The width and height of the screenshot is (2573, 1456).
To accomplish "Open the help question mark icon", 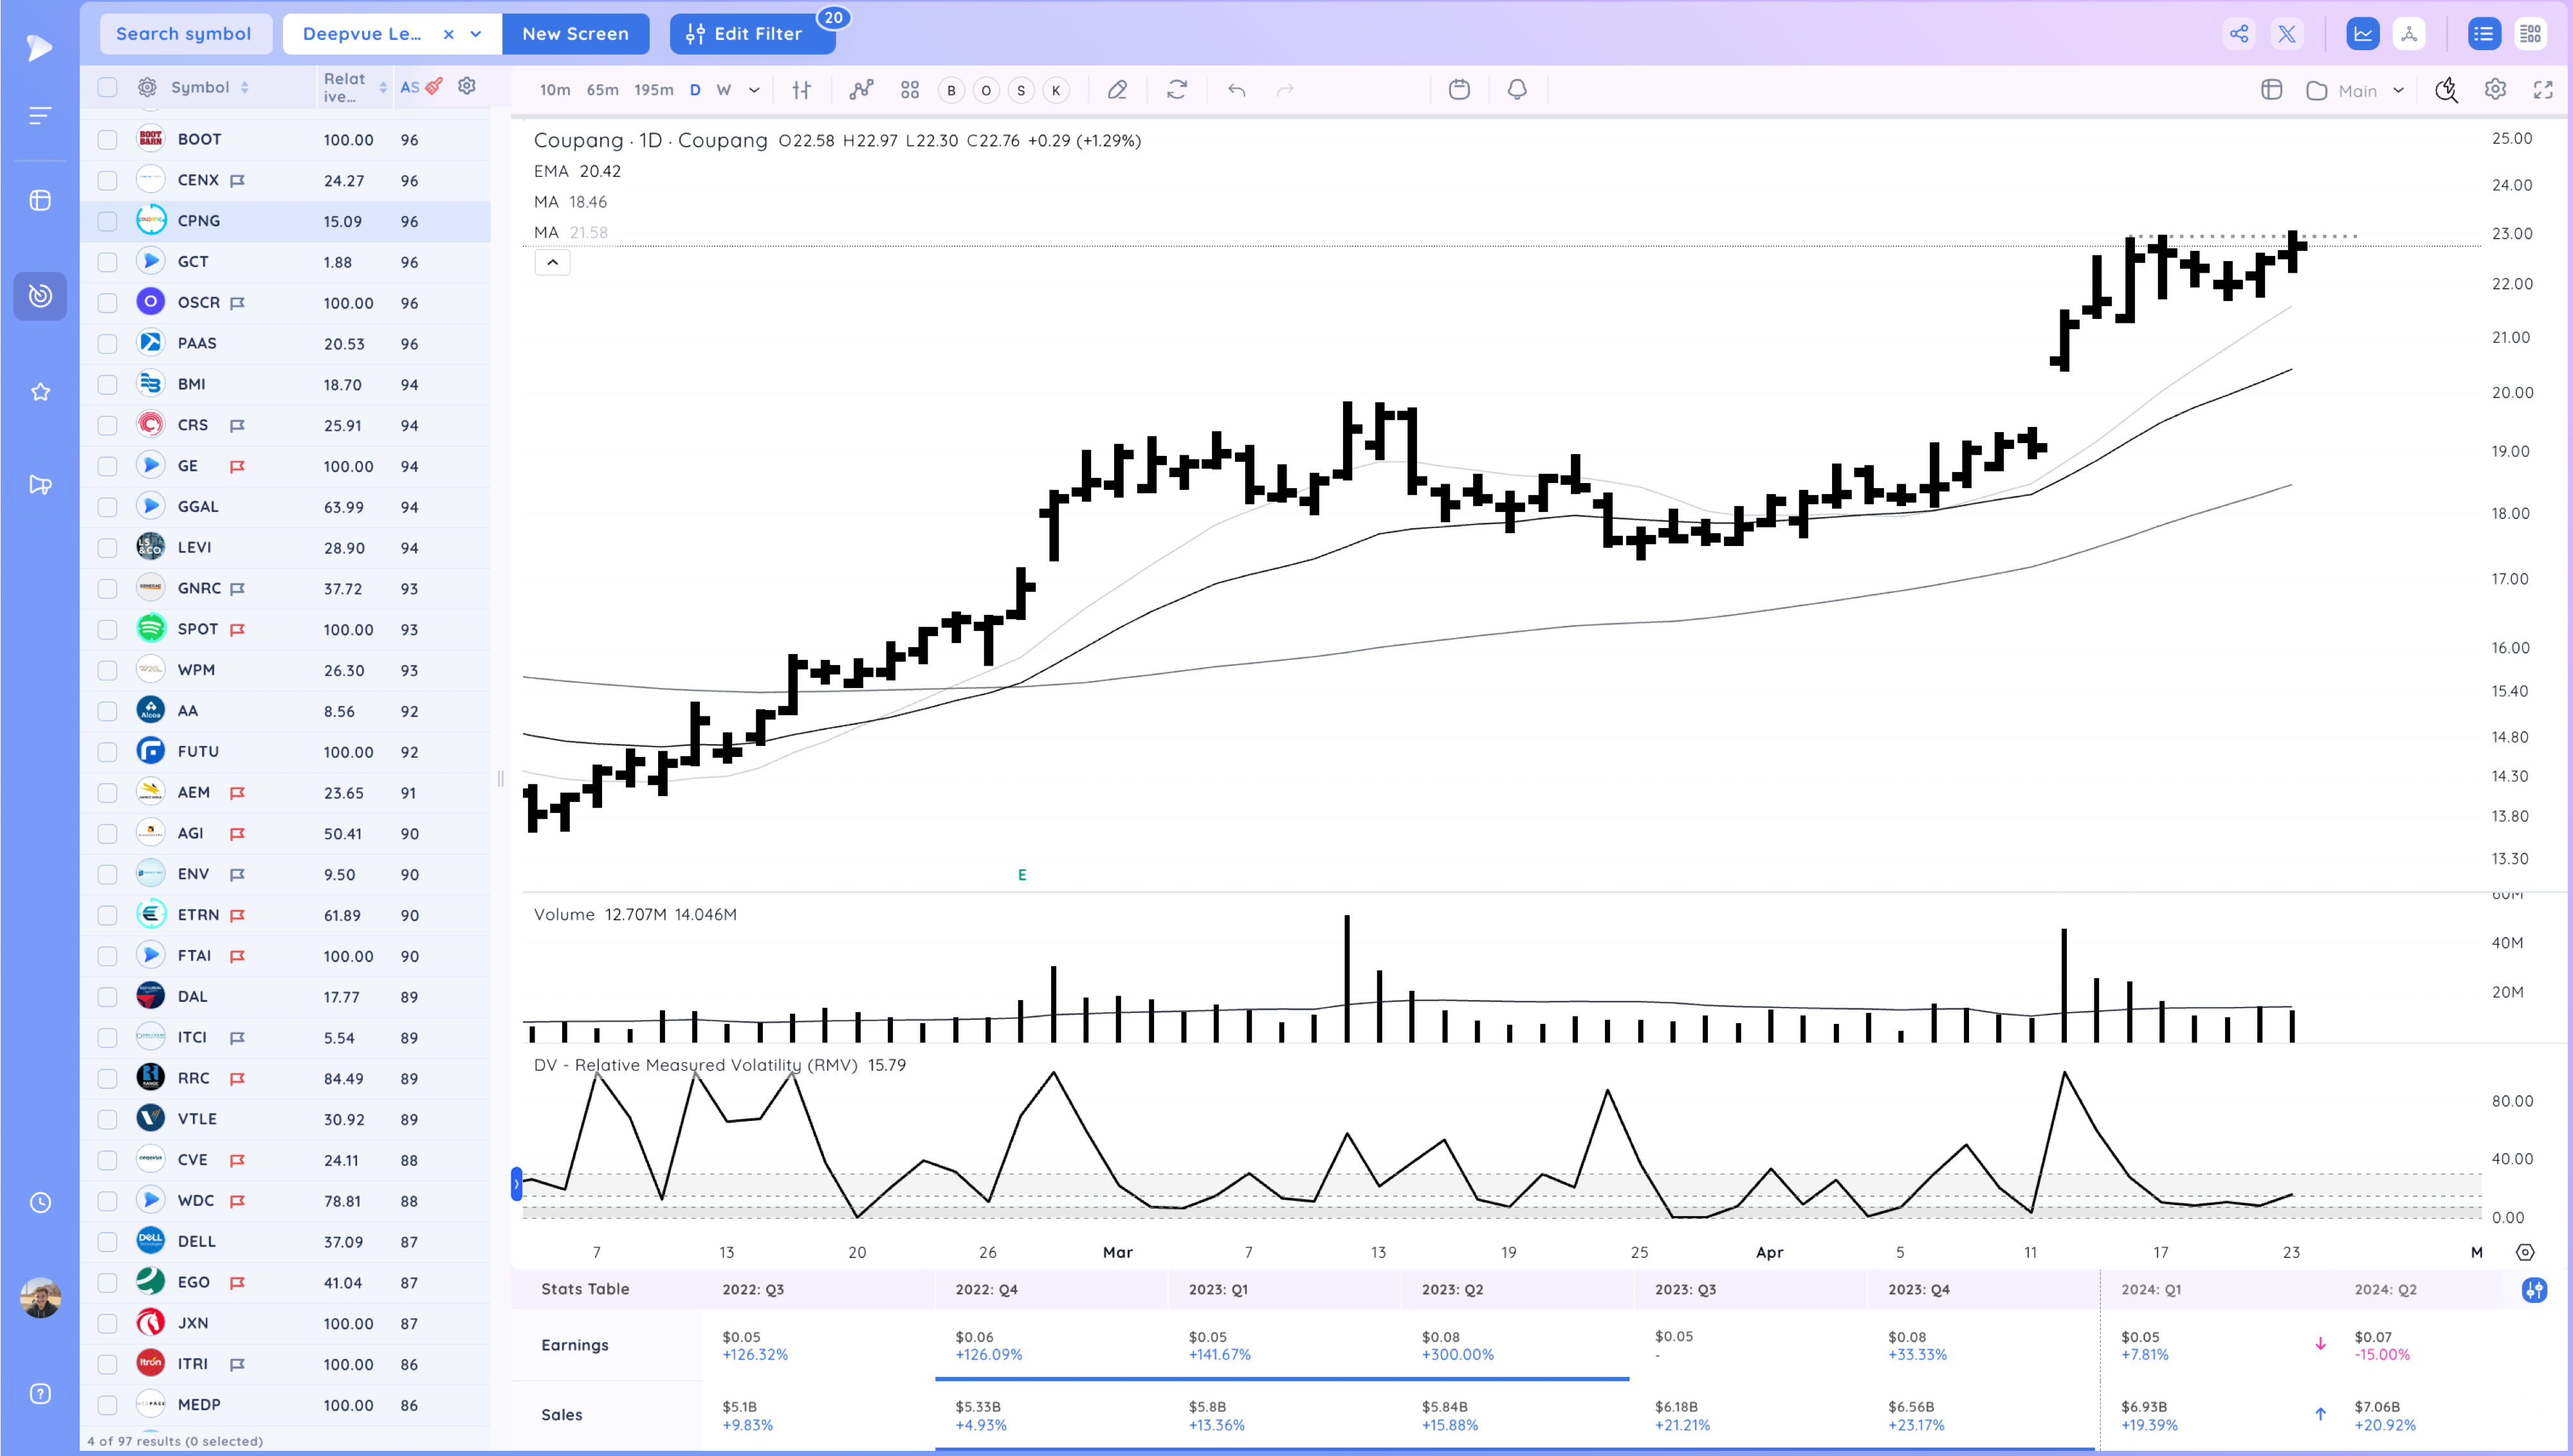I will [40, 1394].
